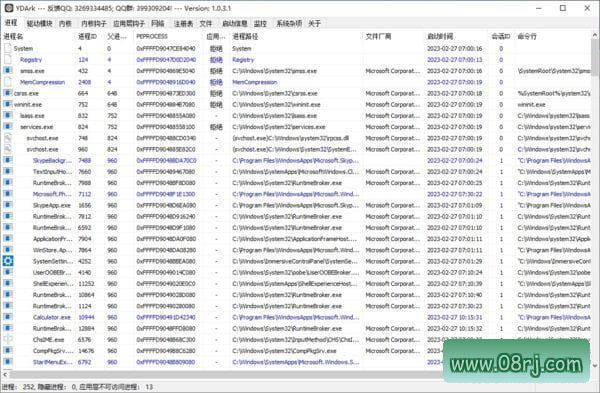This screenshot has height=393, width=600.
Task: Open the 驱动模块 tab
Action: pos(39,23)
